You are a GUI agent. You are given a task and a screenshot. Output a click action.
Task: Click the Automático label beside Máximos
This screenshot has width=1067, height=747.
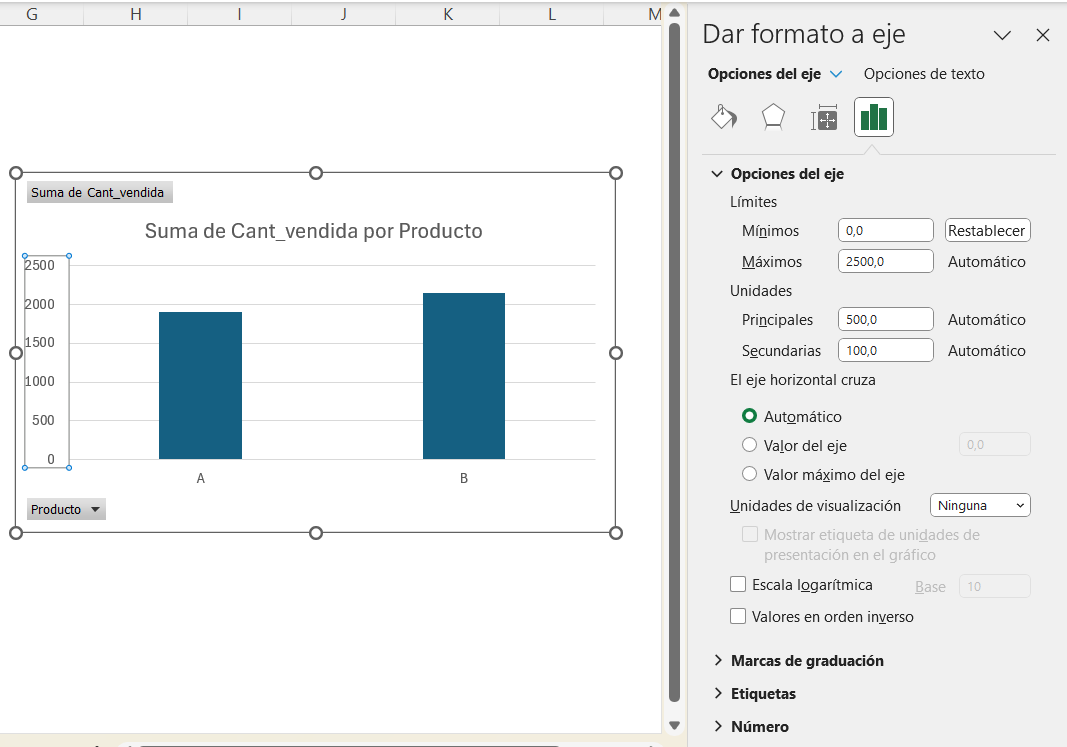pos(987,261)
